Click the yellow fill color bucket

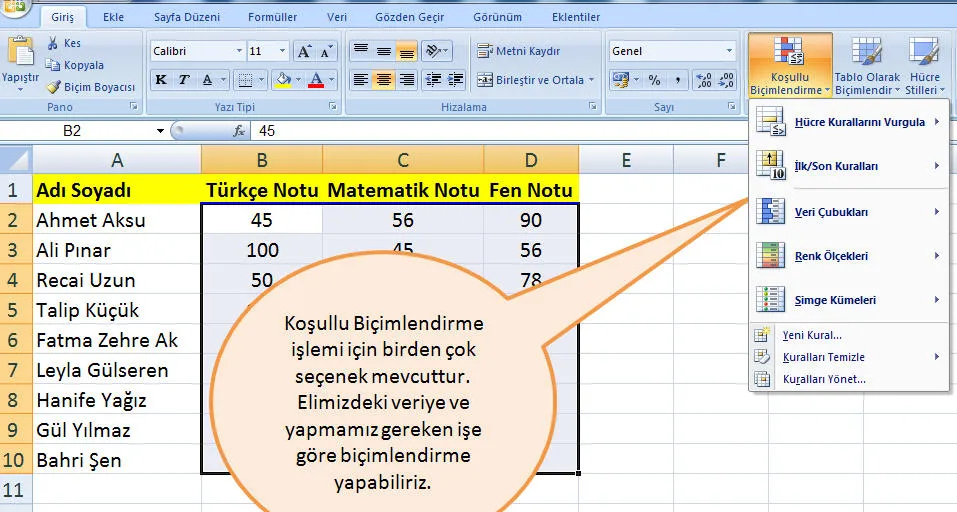click(x=282, y=80)
